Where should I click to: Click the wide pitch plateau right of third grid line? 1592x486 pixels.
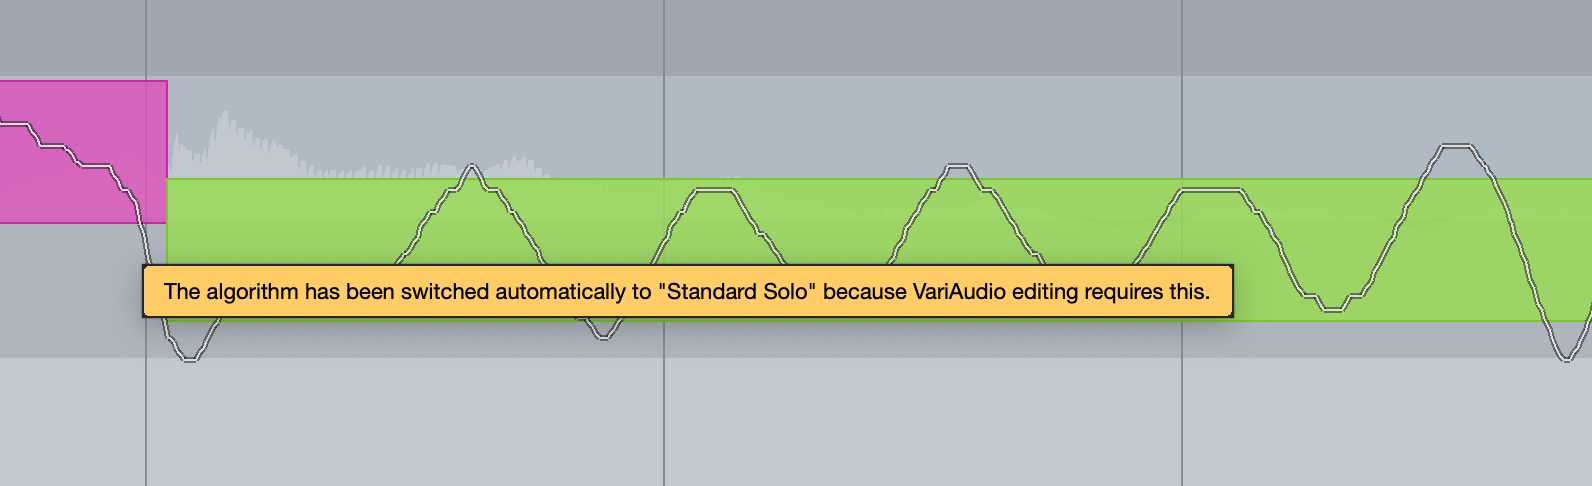tap(1211, 190)
